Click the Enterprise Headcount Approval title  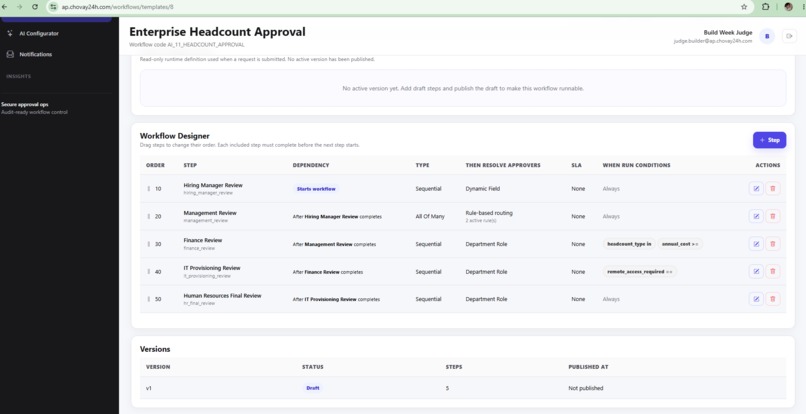217,32
